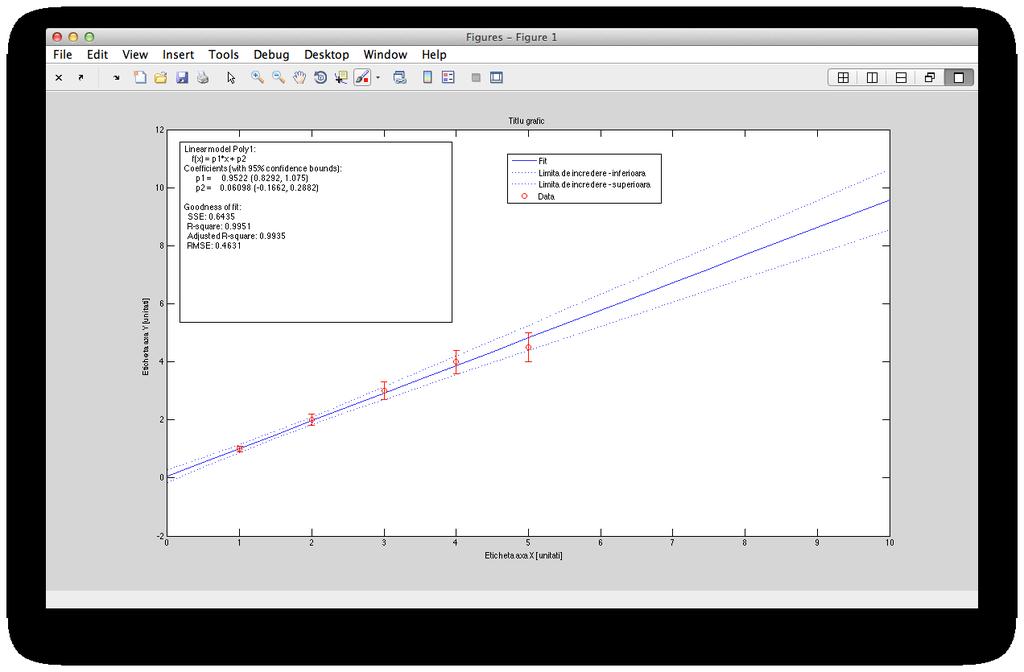This screenshot has height=672, width=1024.
Task: Open the Edit menu
Action: [97, 55]
